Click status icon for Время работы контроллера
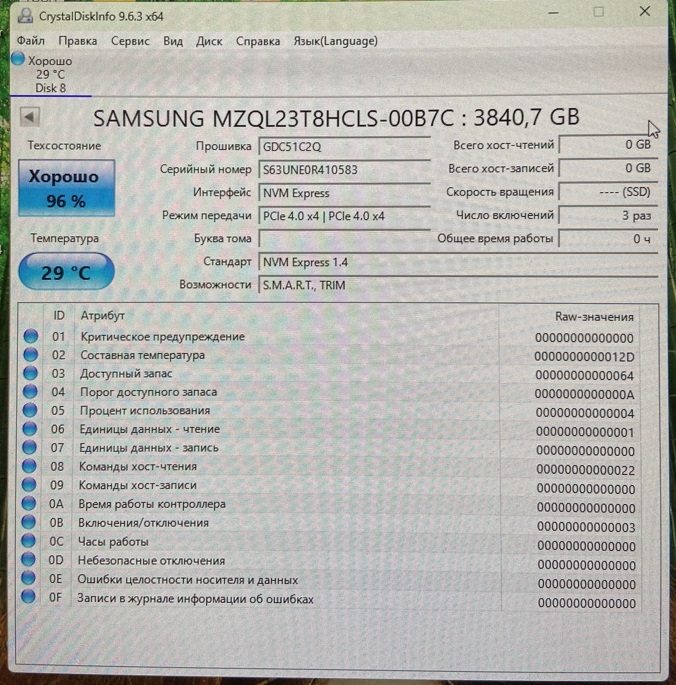Screen dimensions: 676x685 coord(29,503)
